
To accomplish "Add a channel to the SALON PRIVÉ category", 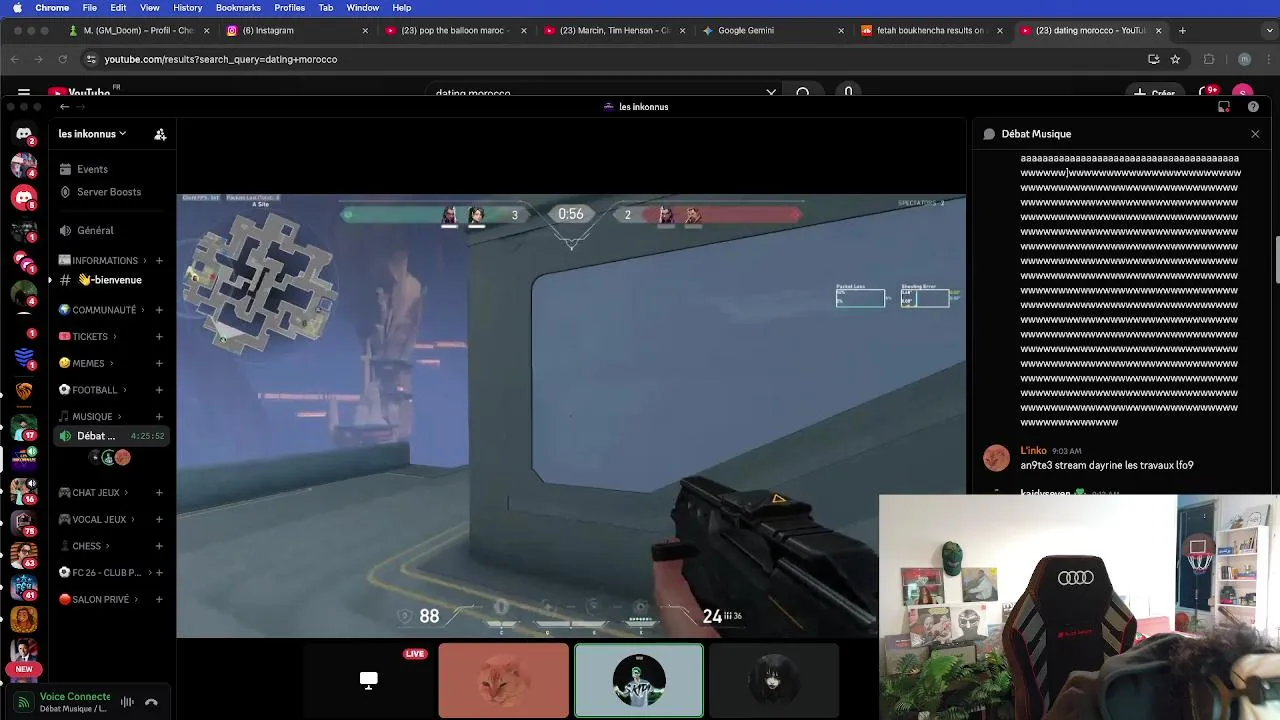I will pos(159,600).
